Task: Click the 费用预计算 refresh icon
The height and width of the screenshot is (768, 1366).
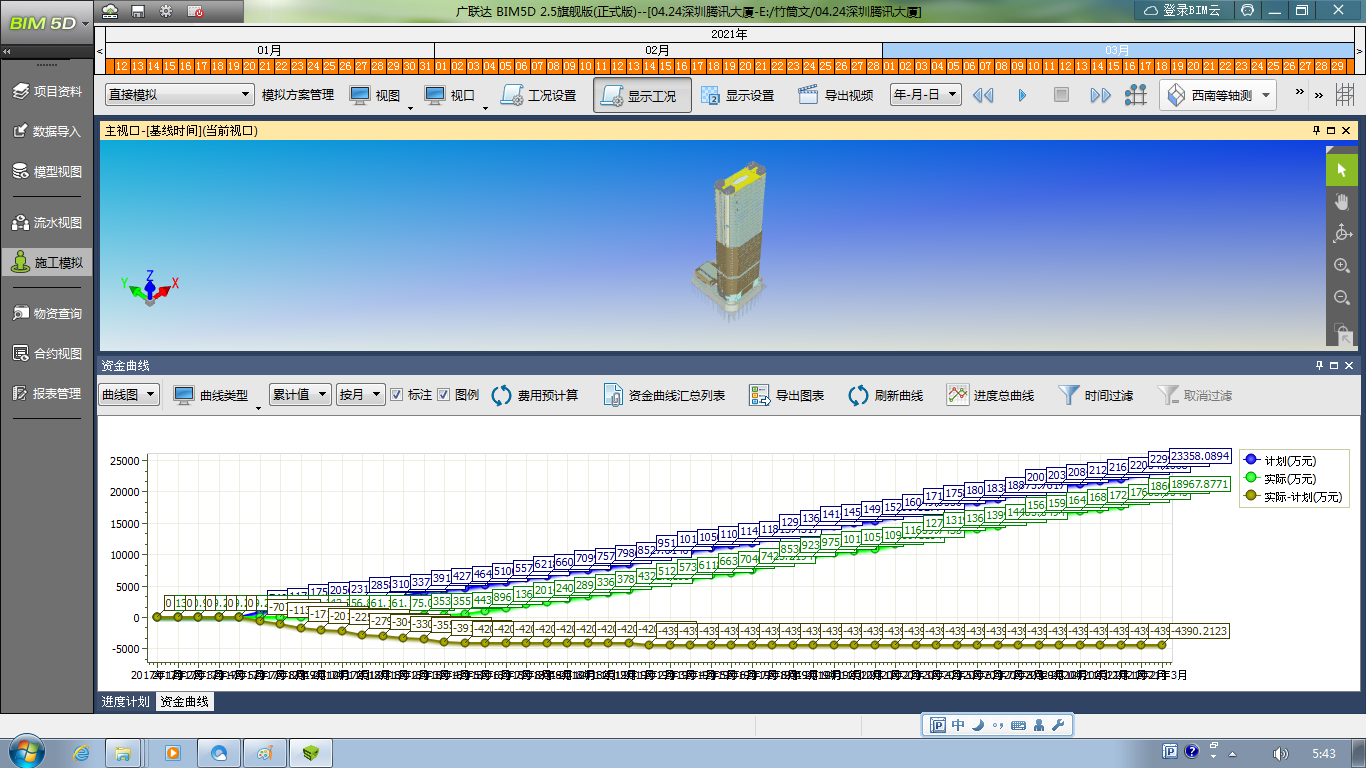Action: 502,395
